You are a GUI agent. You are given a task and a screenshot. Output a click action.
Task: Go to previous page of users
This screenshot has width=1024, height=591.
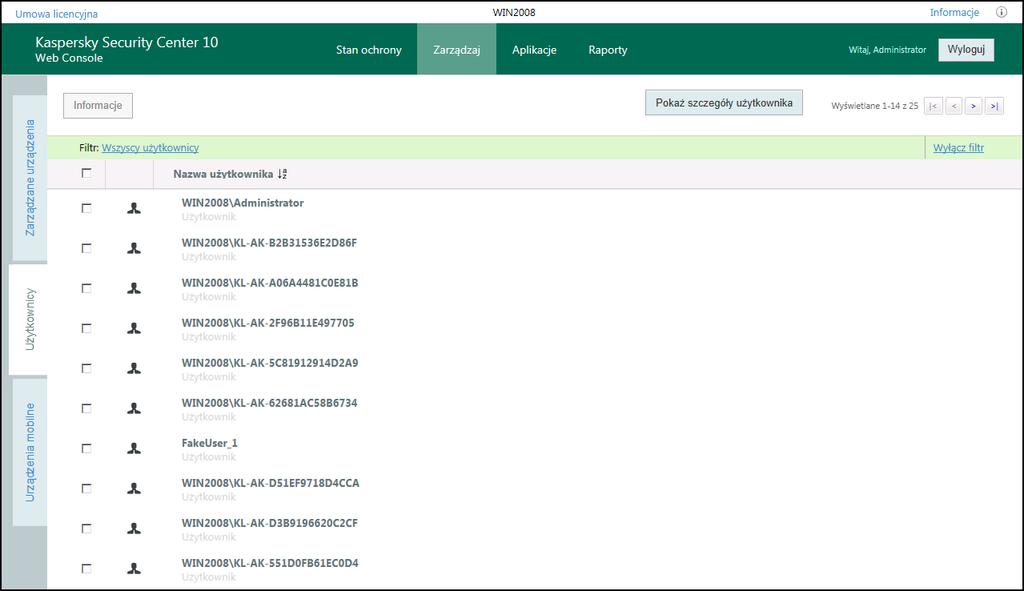tap(953, 106)
